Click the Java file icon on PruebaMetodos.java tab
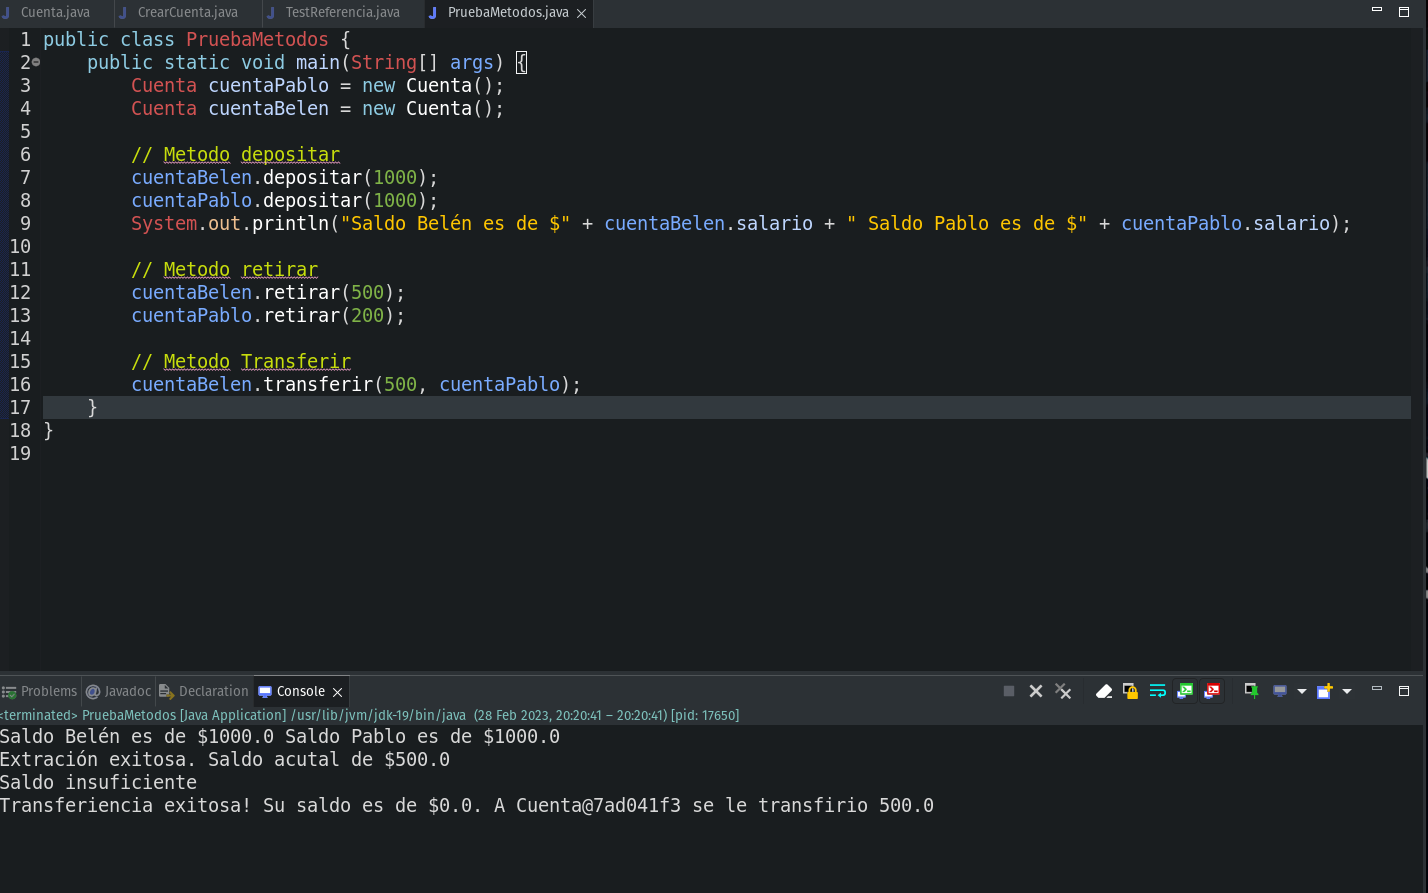This screenshot has width=1428, height=893. (x=433, y=13)
